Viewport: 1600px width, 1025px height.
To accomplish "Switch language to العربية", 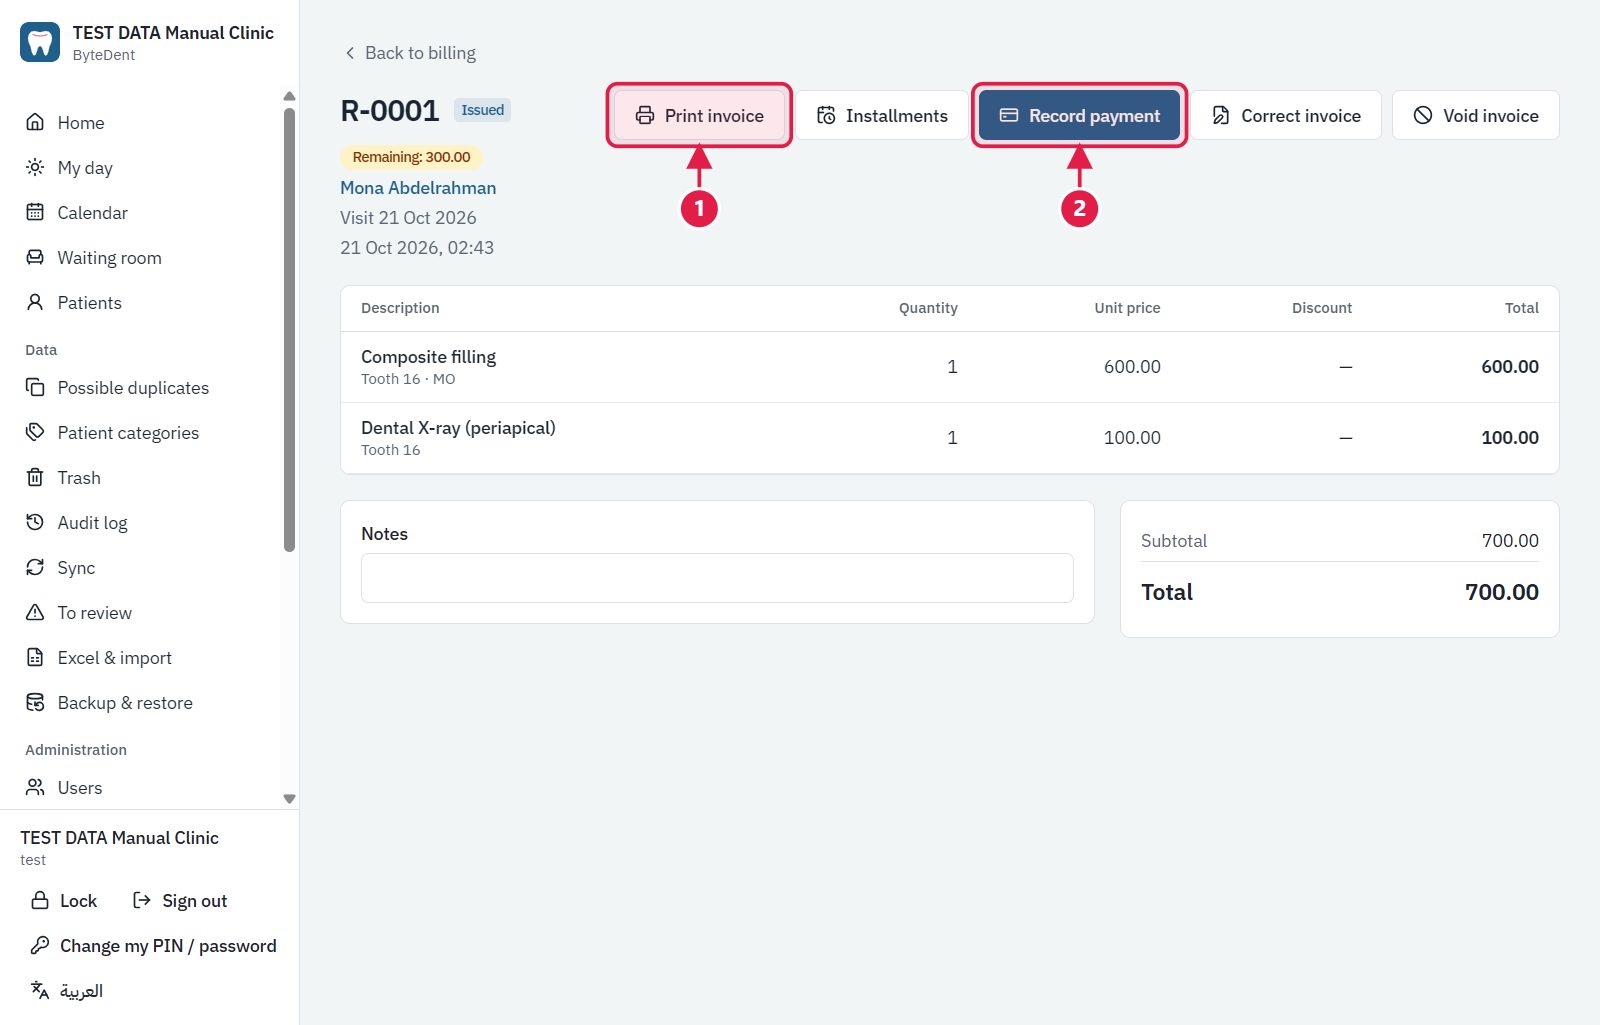I will click(x=67, y=990).
